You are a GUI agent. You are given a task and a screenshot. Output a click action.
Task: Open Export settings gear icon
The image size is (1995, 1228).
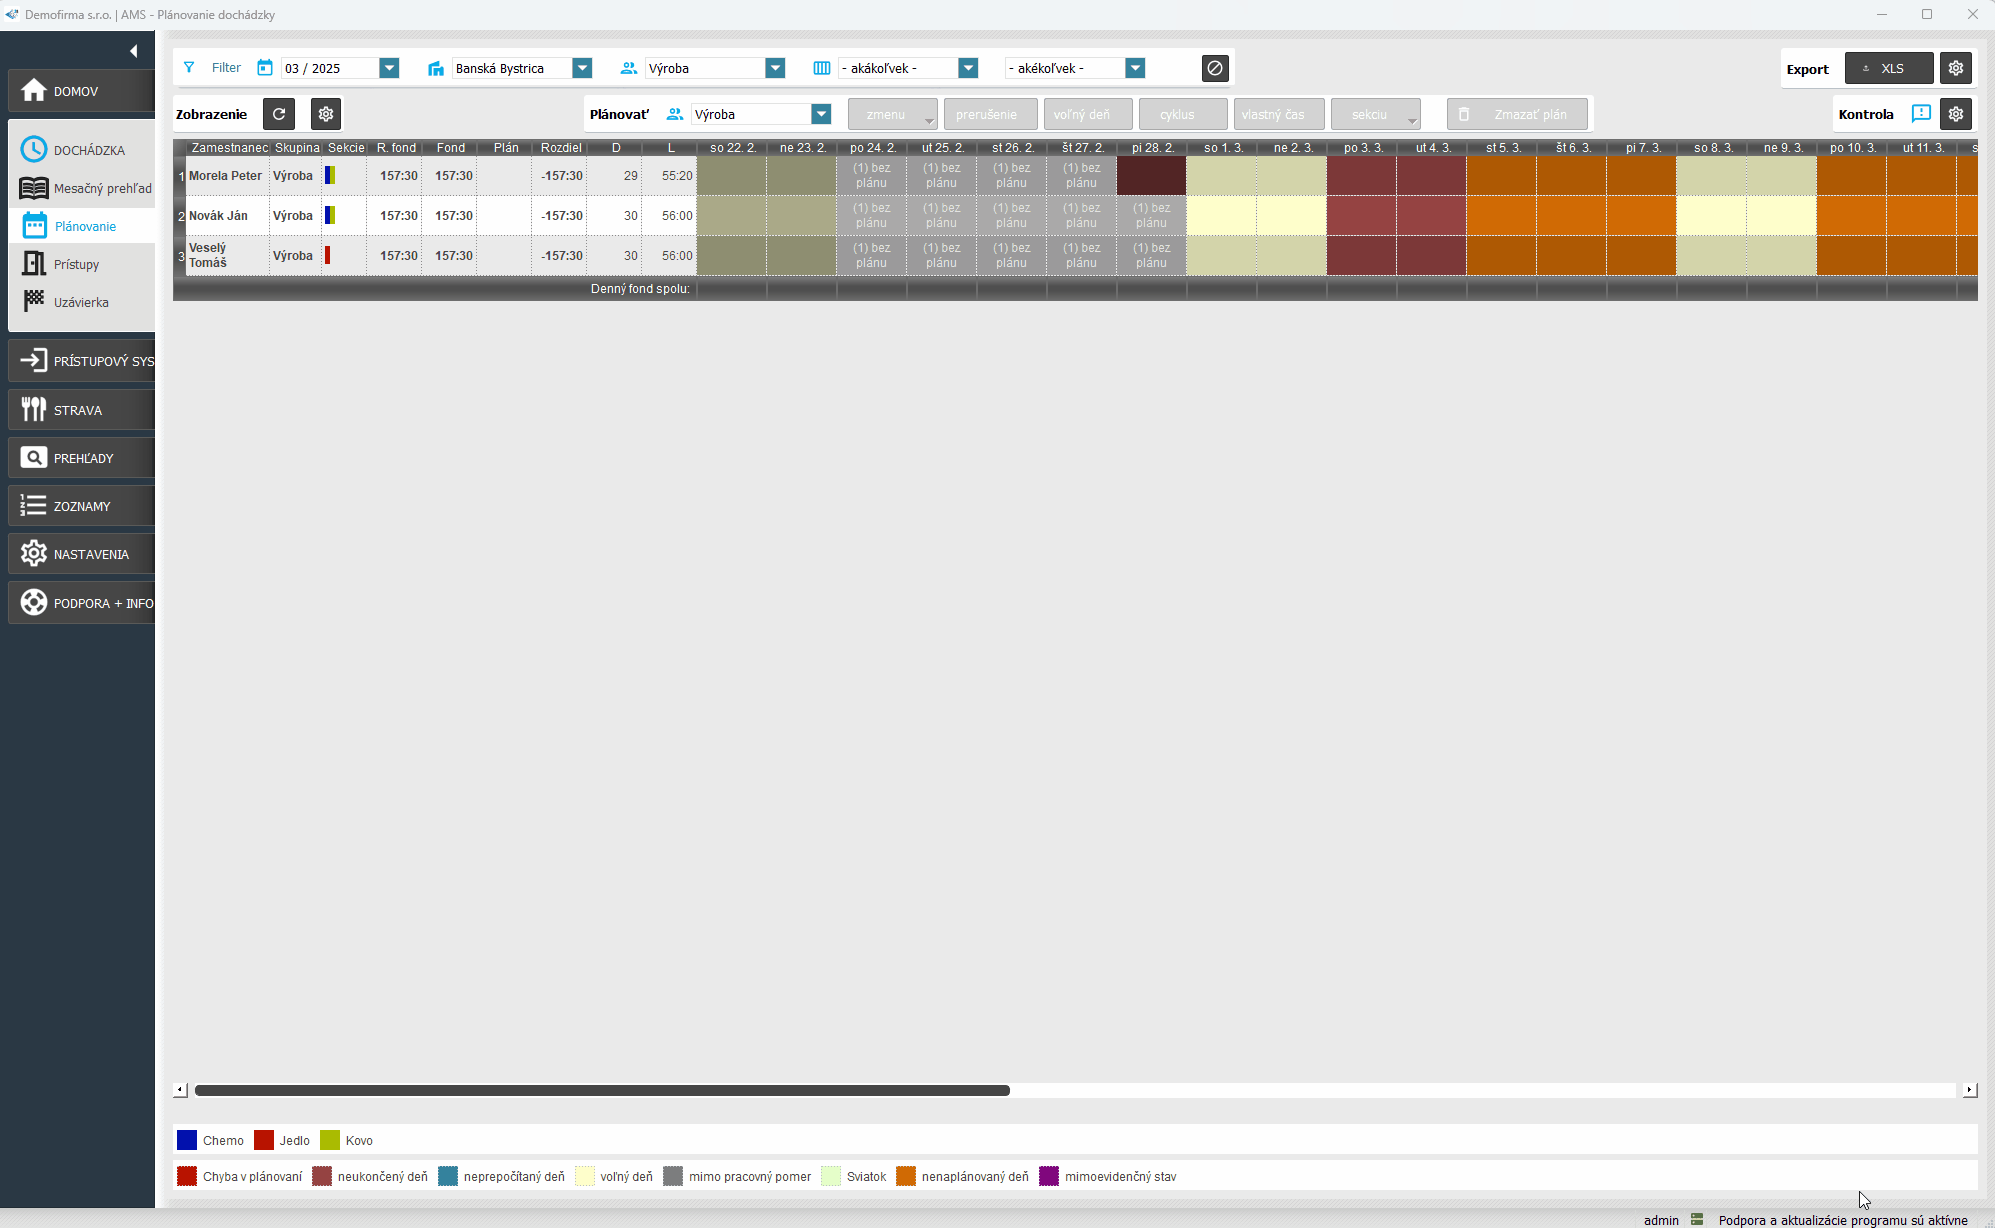tap(1956, 68)
